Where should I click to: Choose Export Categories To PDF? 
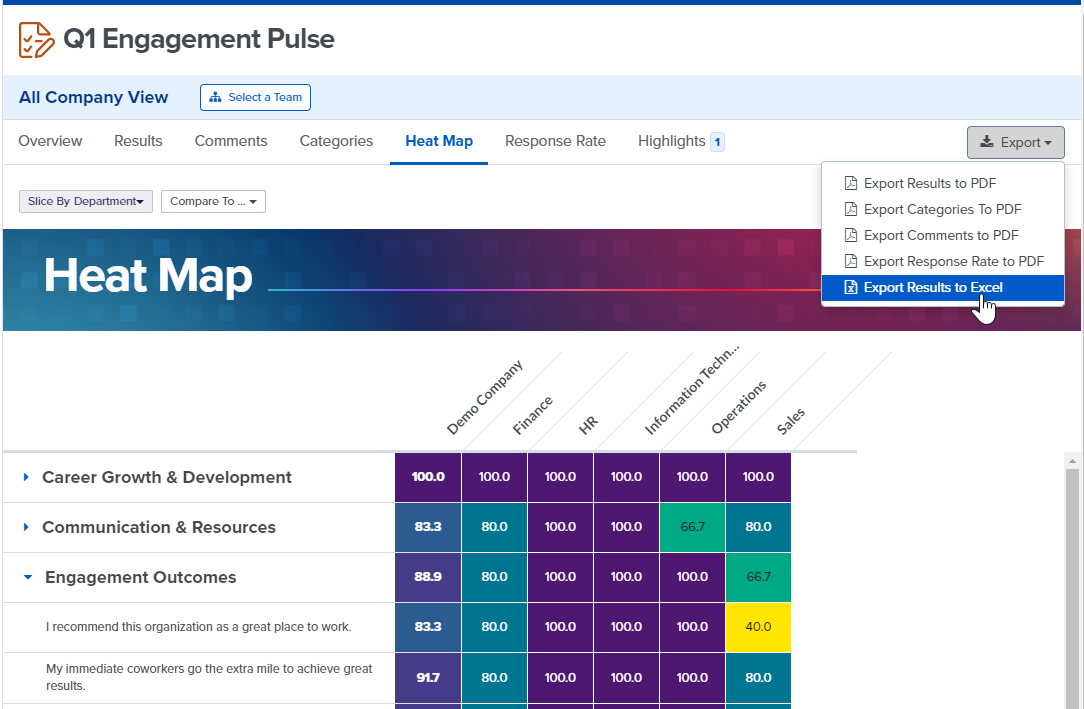coord(943,209)
